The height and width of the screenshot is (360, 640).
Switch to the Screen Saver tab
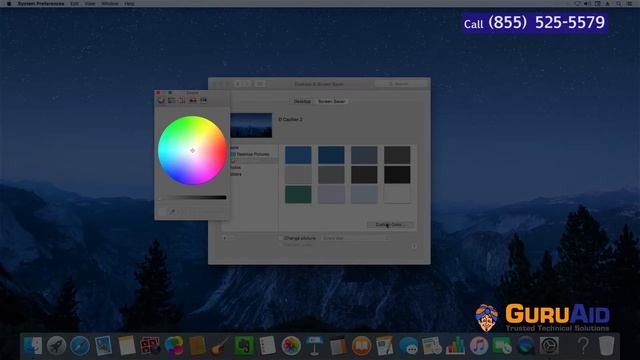[x=331, y=101]
